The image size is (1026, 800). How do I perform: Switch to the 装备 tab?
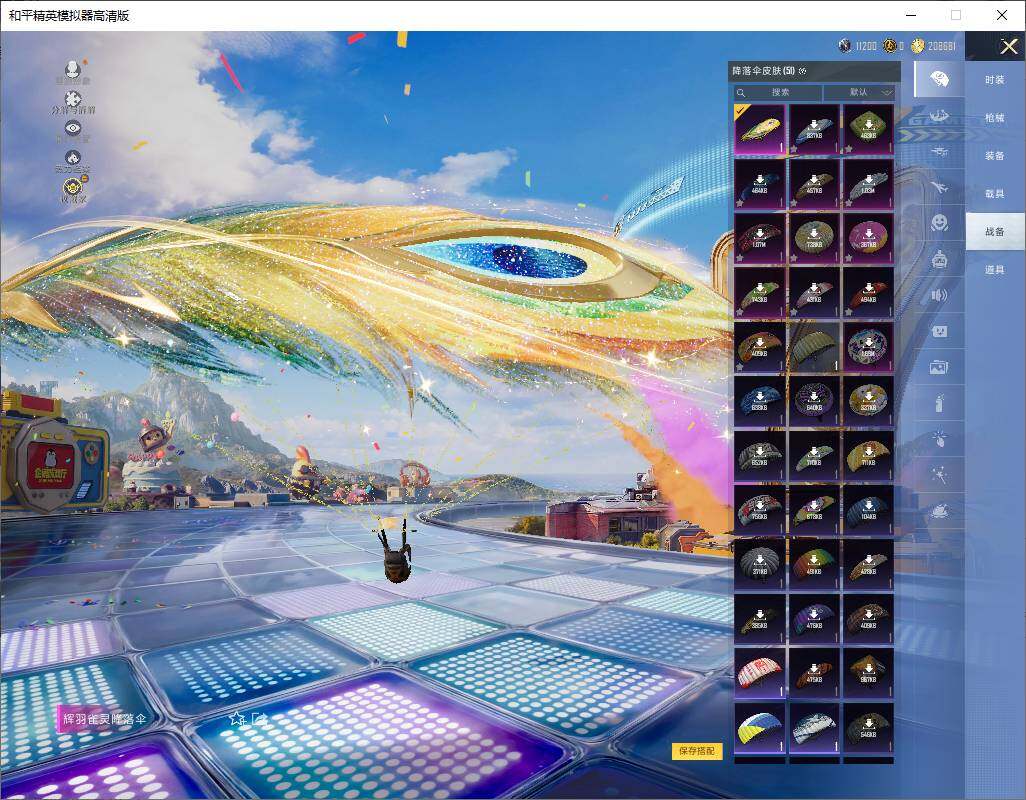click(x=995, y=156)
